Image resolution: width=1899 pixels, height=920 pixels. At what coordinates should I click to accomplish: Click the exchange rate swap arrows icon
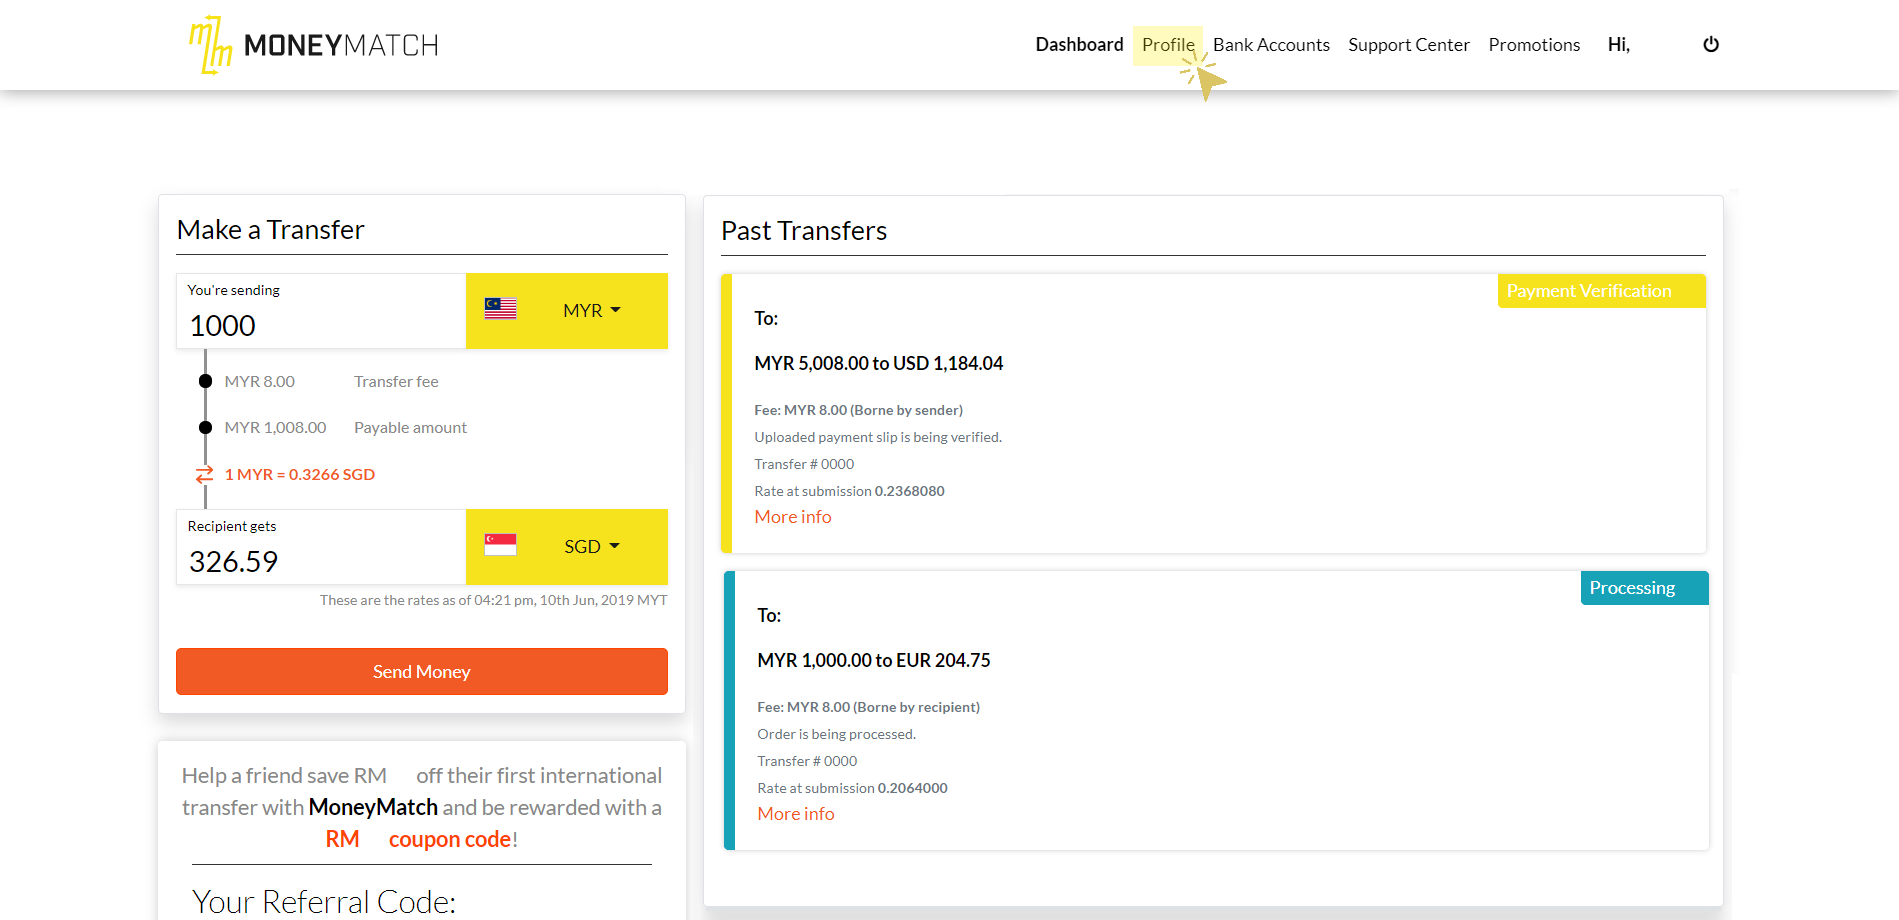pos(204,474)
